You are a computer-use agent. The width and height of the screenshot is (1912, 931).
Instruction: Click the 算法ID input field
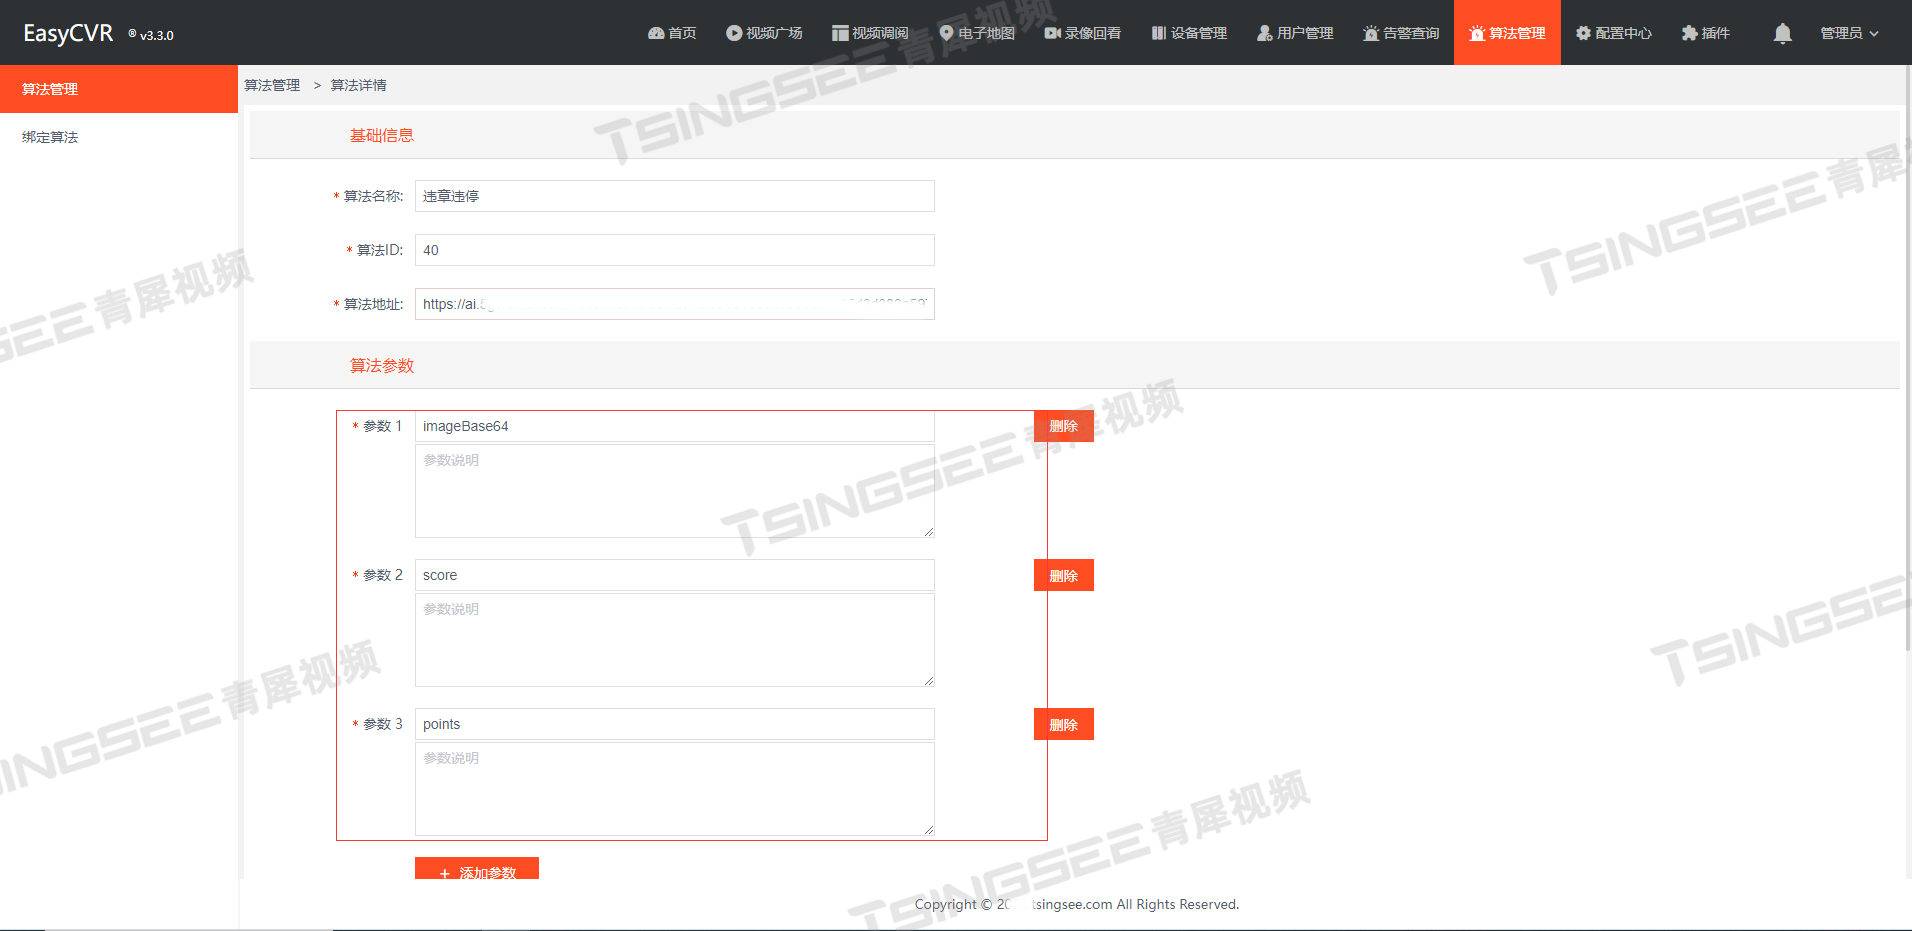(x=675, y=250)
